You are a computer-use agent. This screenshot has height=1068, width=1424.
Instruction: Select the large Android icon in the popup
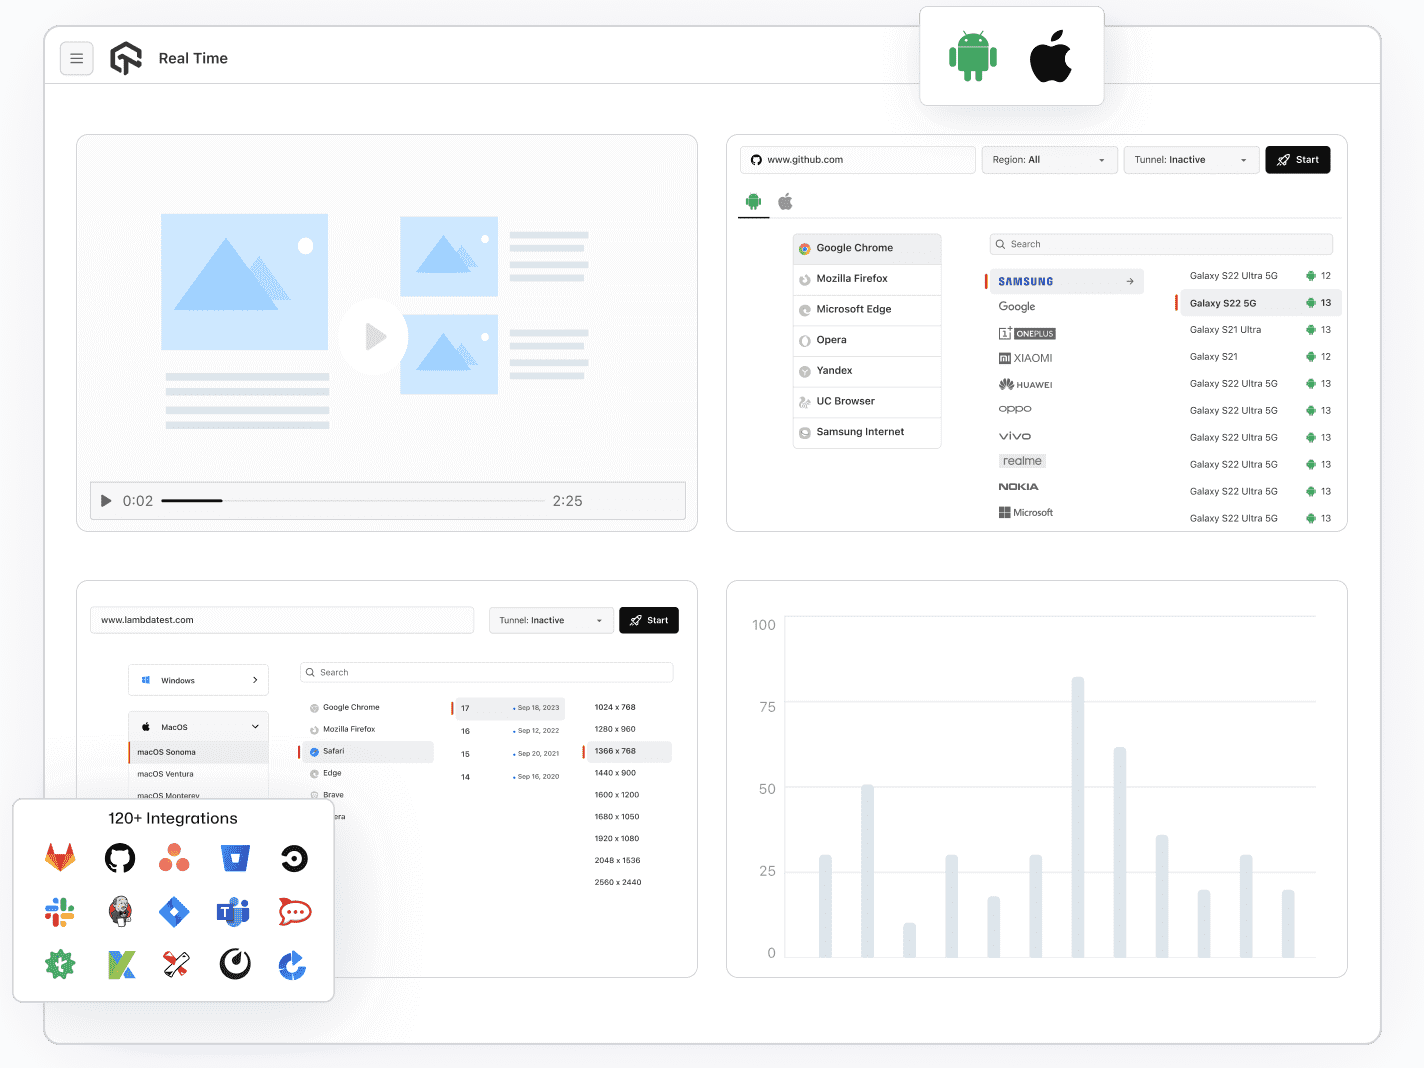(x=973, y=56)
